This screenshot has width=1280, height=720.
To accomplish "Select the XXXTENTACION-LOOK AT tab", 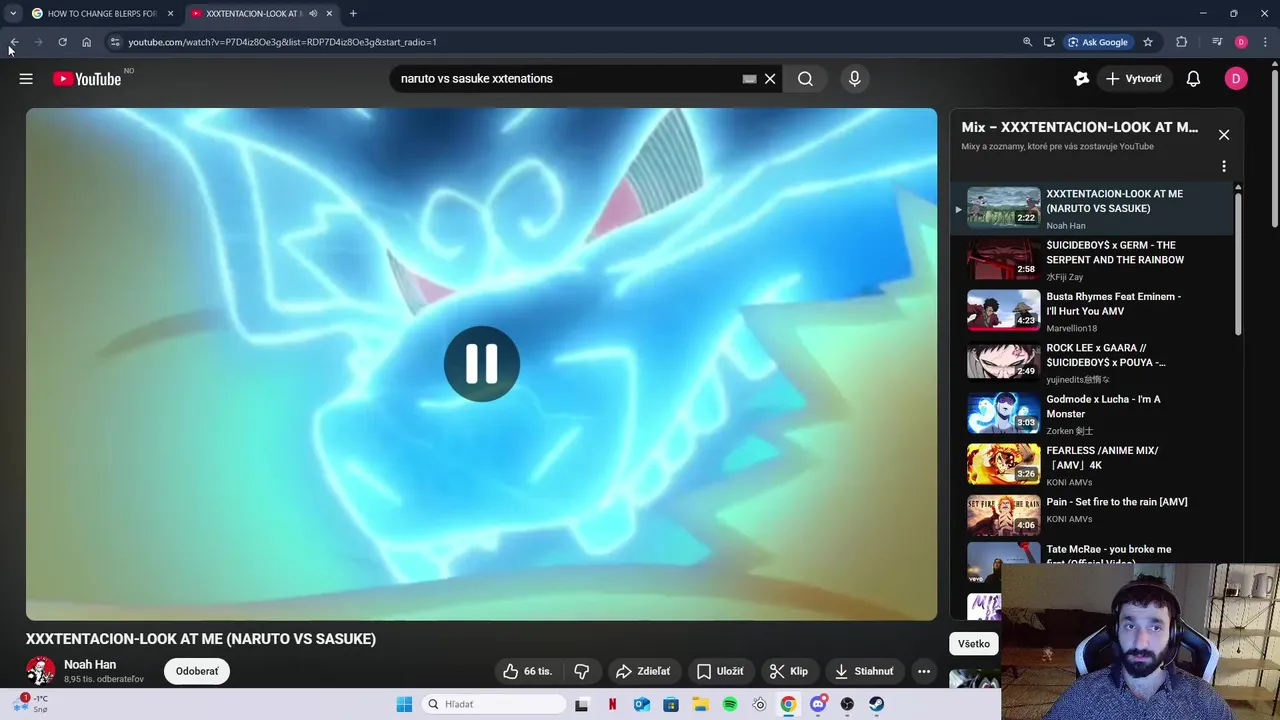I will pos(254,14).
